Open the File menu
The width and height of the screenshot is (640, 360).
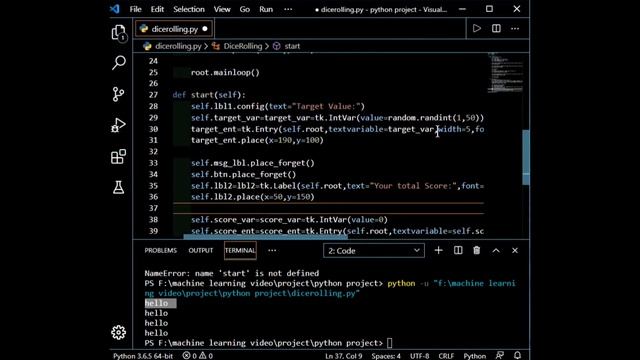[x=136, y=9]
